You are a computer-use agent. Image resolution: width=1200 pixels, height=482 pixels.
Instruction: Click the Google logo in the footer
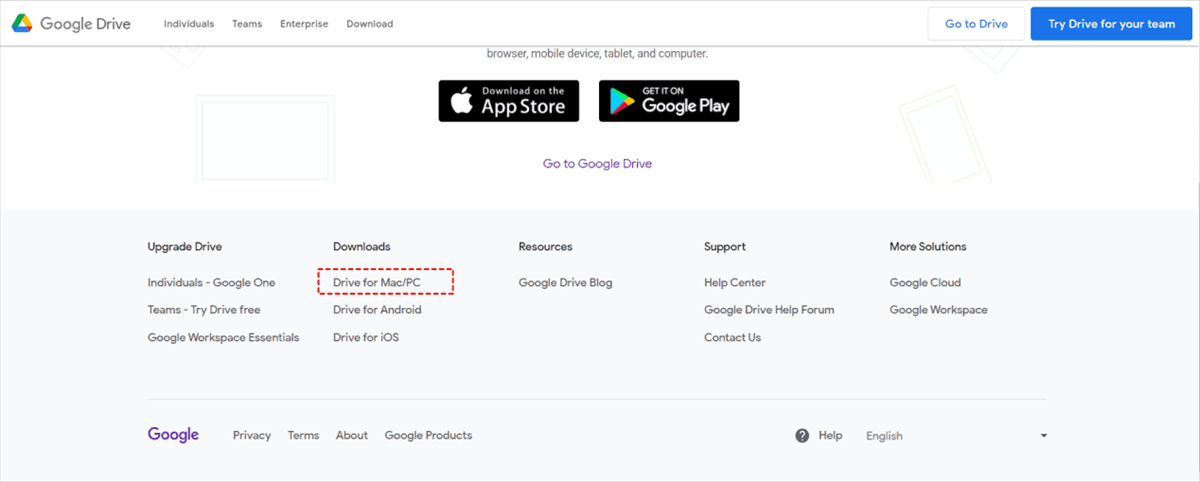(173, 435)
